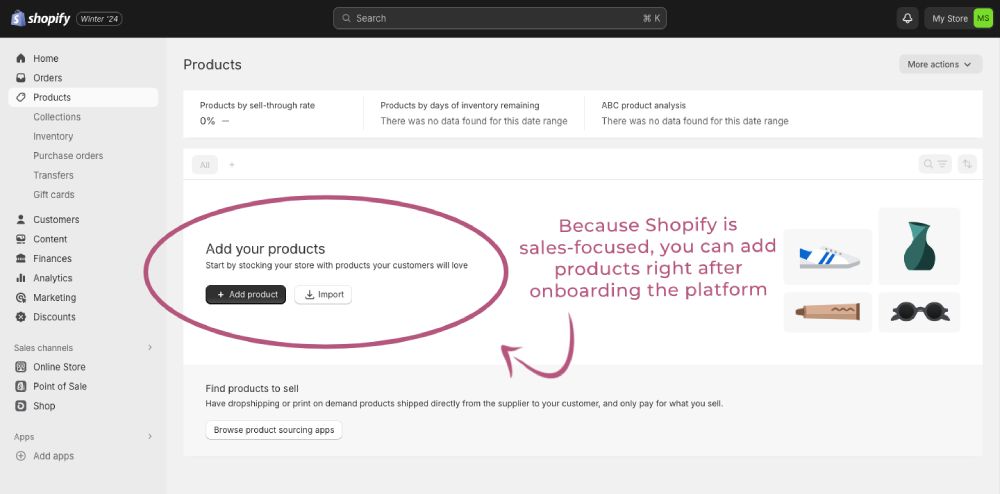This screenshot has width=1000, height=494.
Task: Click the Online Store icon
Action: tap(21, 367)
